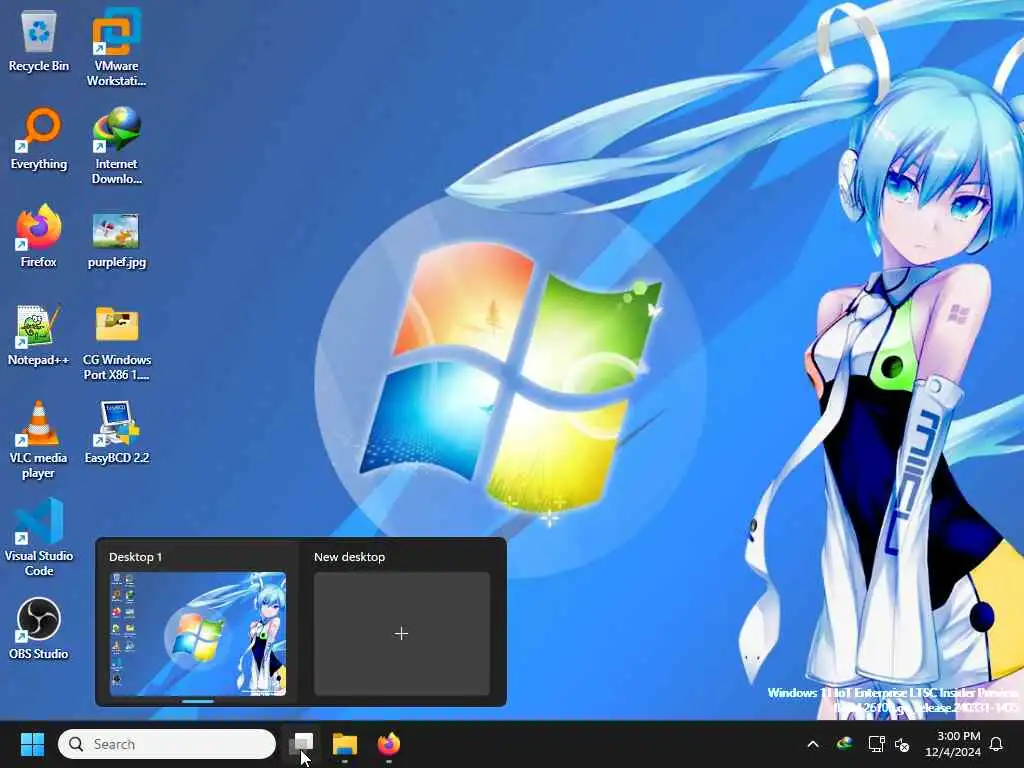Select the Visual Studio Code shortcut
This screenshot has height=768, width=1024.
(x=39, y=537)
